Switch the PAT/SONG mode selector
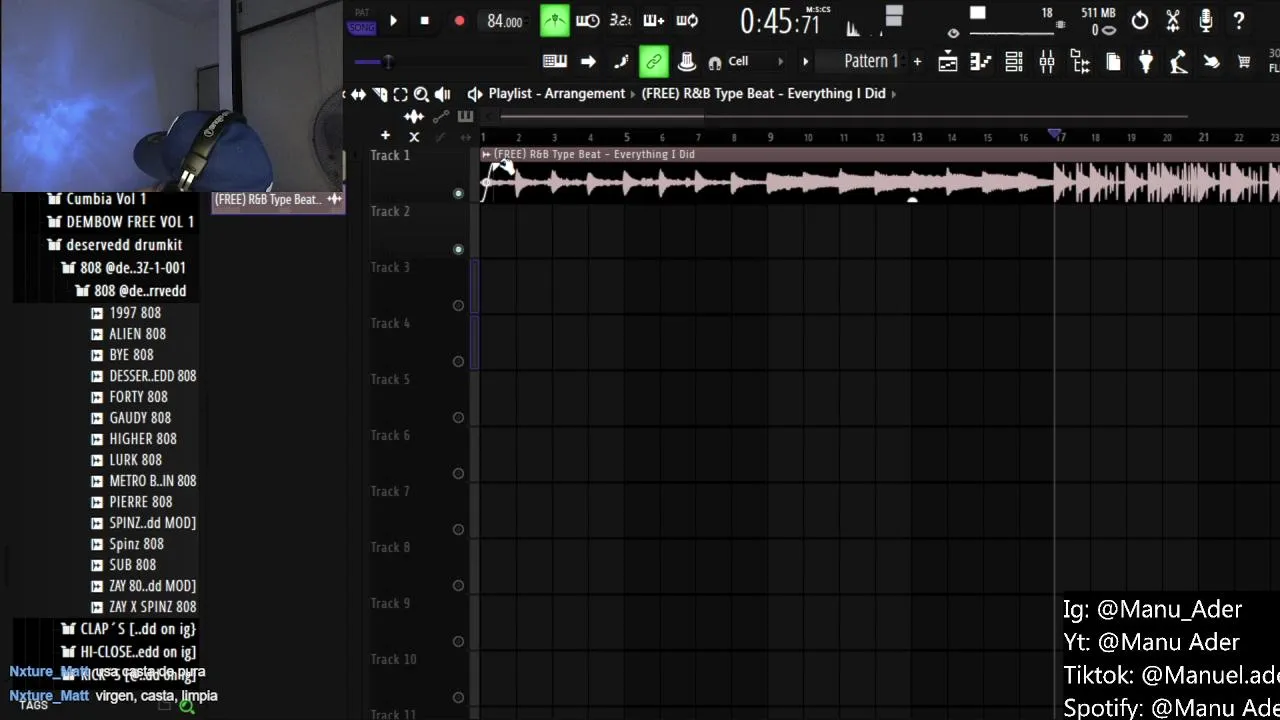This screenshot has height=720, width=1280. tap(361, 21)
